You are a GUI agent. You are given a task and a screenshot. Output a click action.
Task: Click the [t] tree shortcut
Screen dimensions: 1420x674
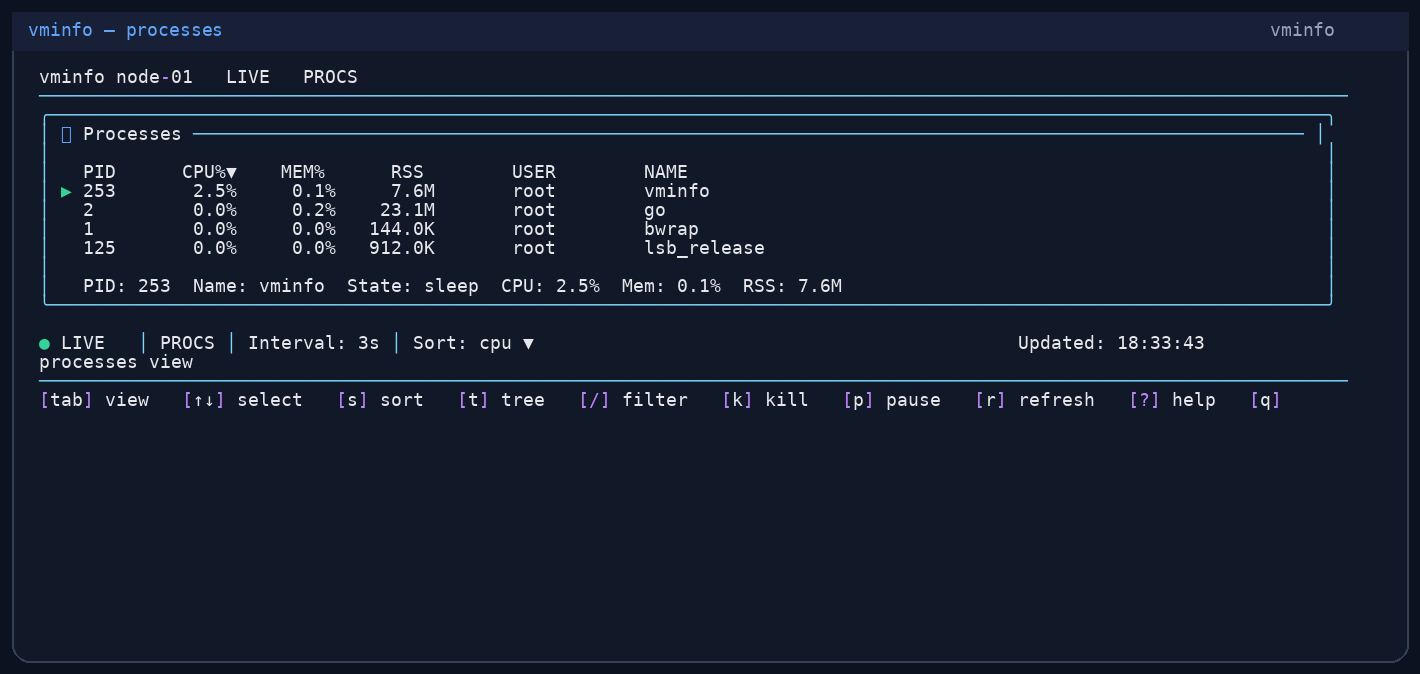click(x=501, y=400)
